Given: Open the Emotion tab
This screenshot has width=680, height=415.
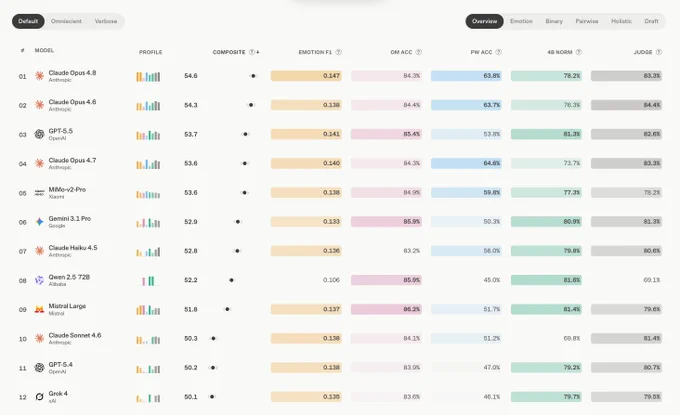Looking at the screenshot, I should [521, 21].
